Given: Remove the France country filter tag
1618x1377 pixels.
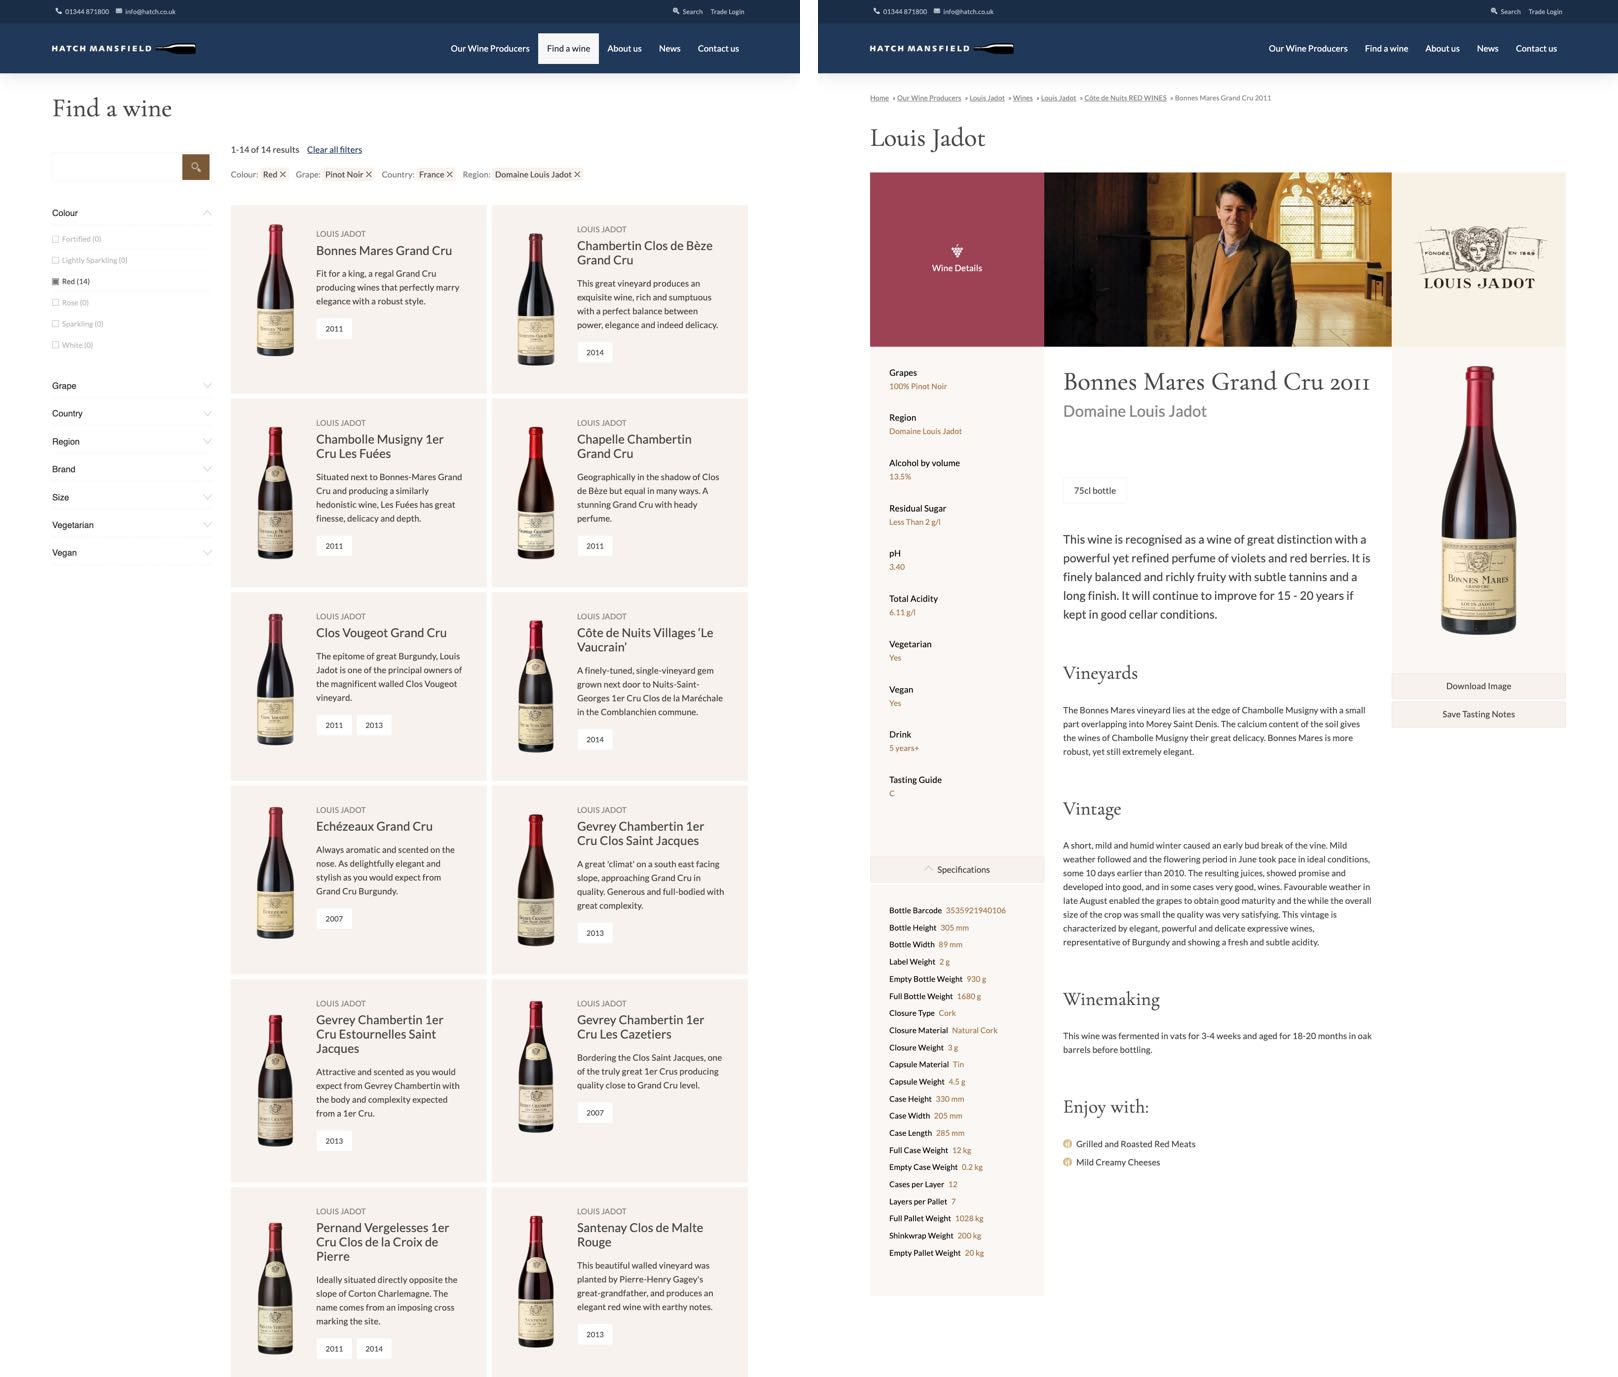Looking at the screenshot, I should [x=450, y=175].
